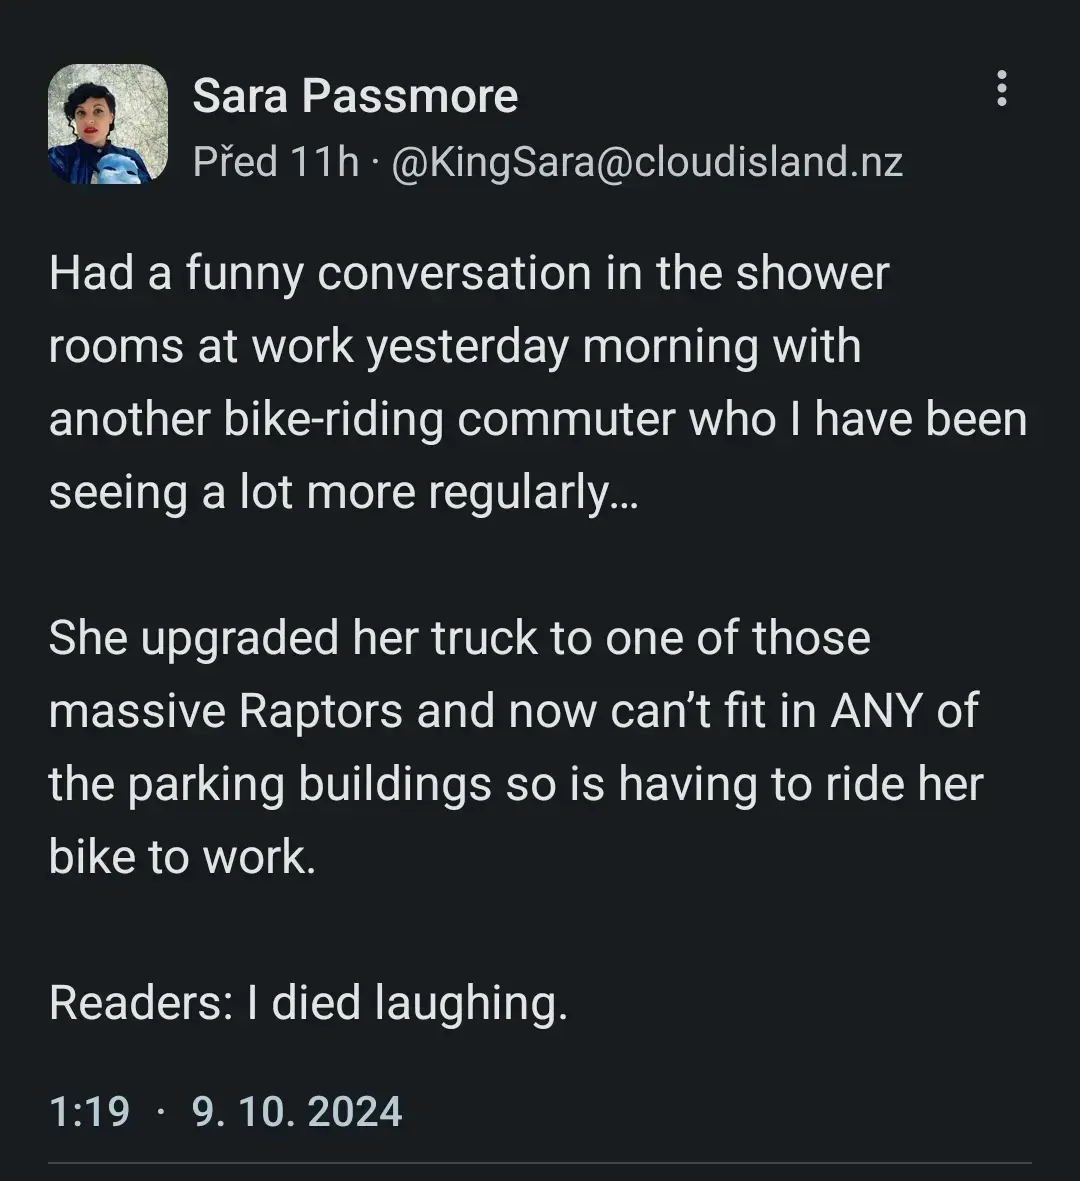Click the @KingSara@cloudisland.nz handle
This screenshot has height=1181, width=1080.
(x=646, y=161)
